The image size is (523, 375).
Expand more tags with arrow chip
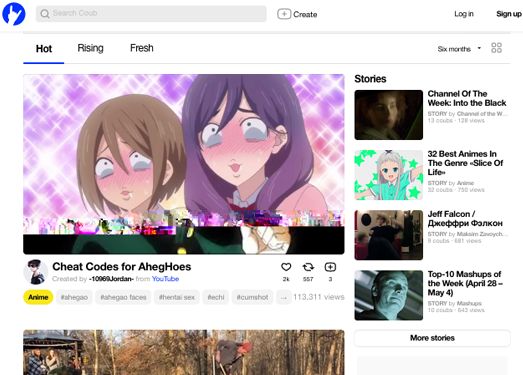[x=284, y=297]
